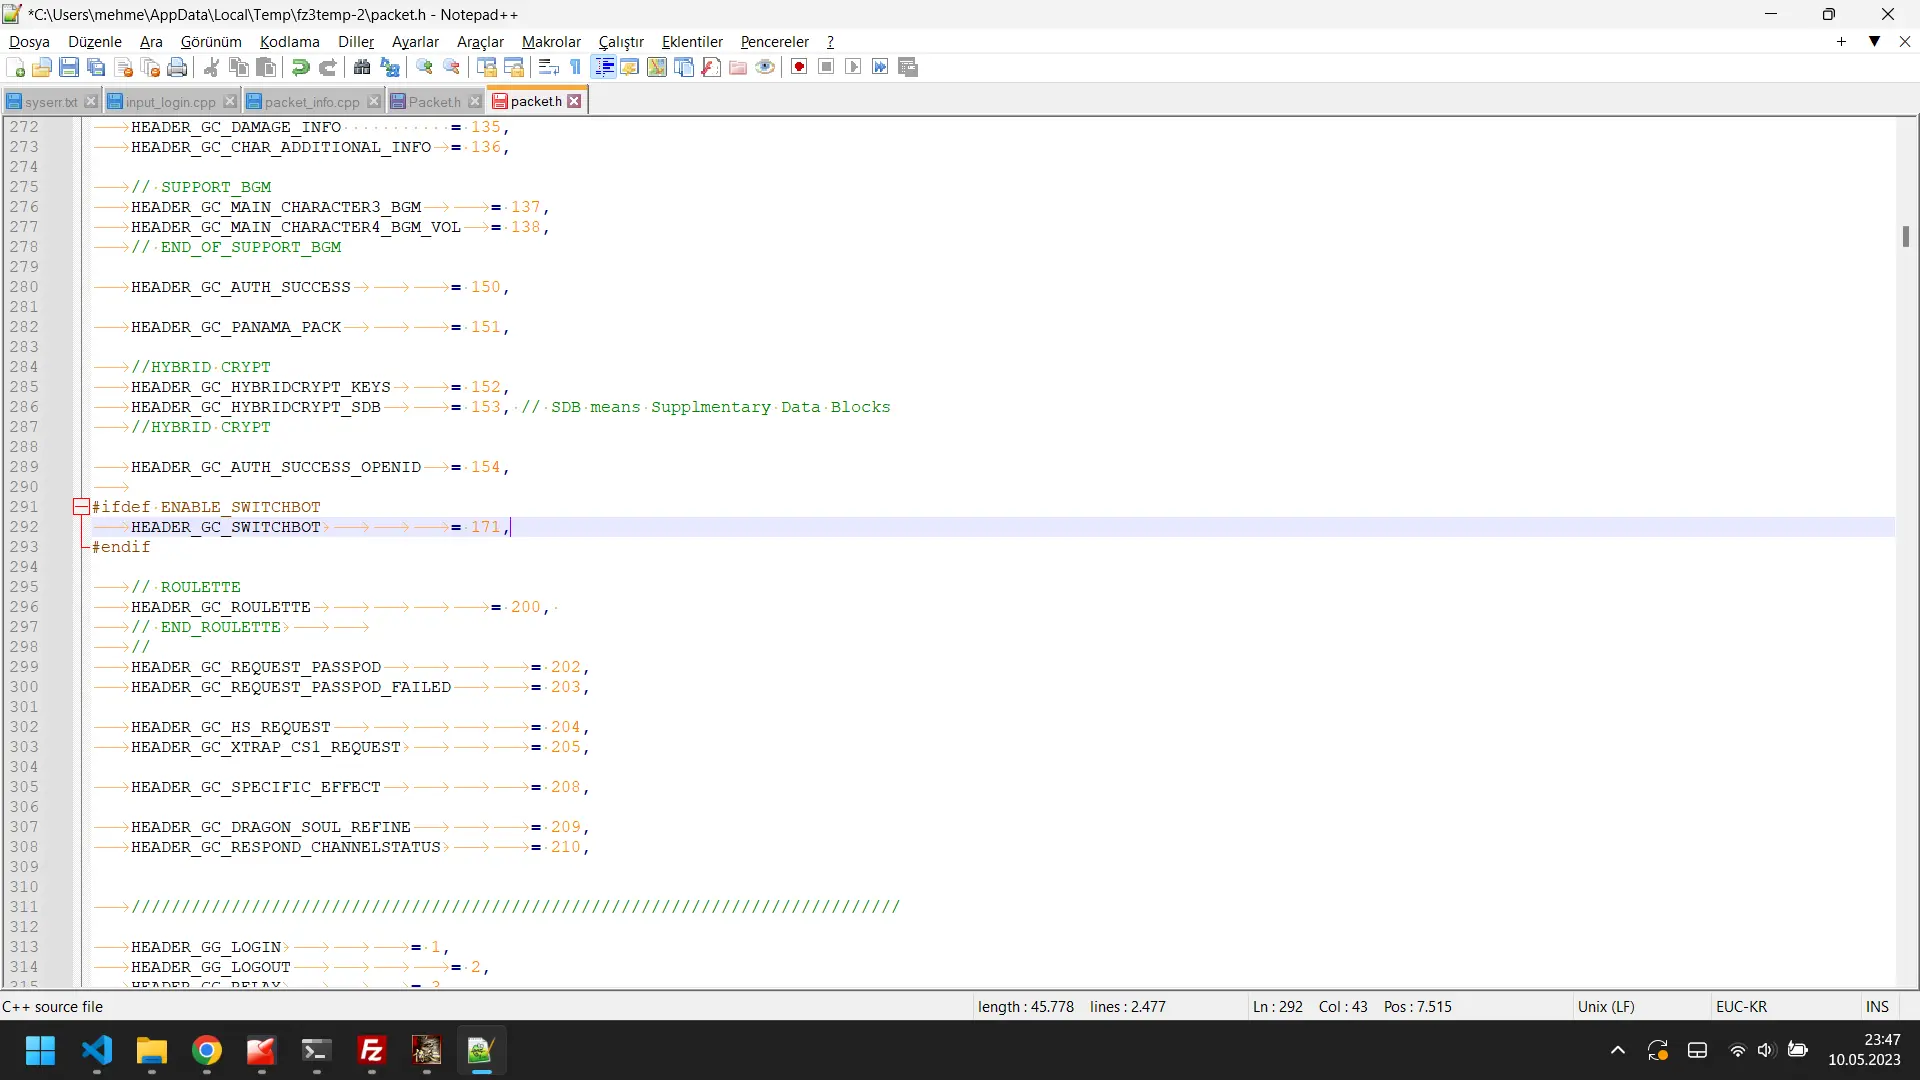1920x1080 pixels.
Task: Switch to the packet_info.cpp tab
Action: [x=312, y=102]
